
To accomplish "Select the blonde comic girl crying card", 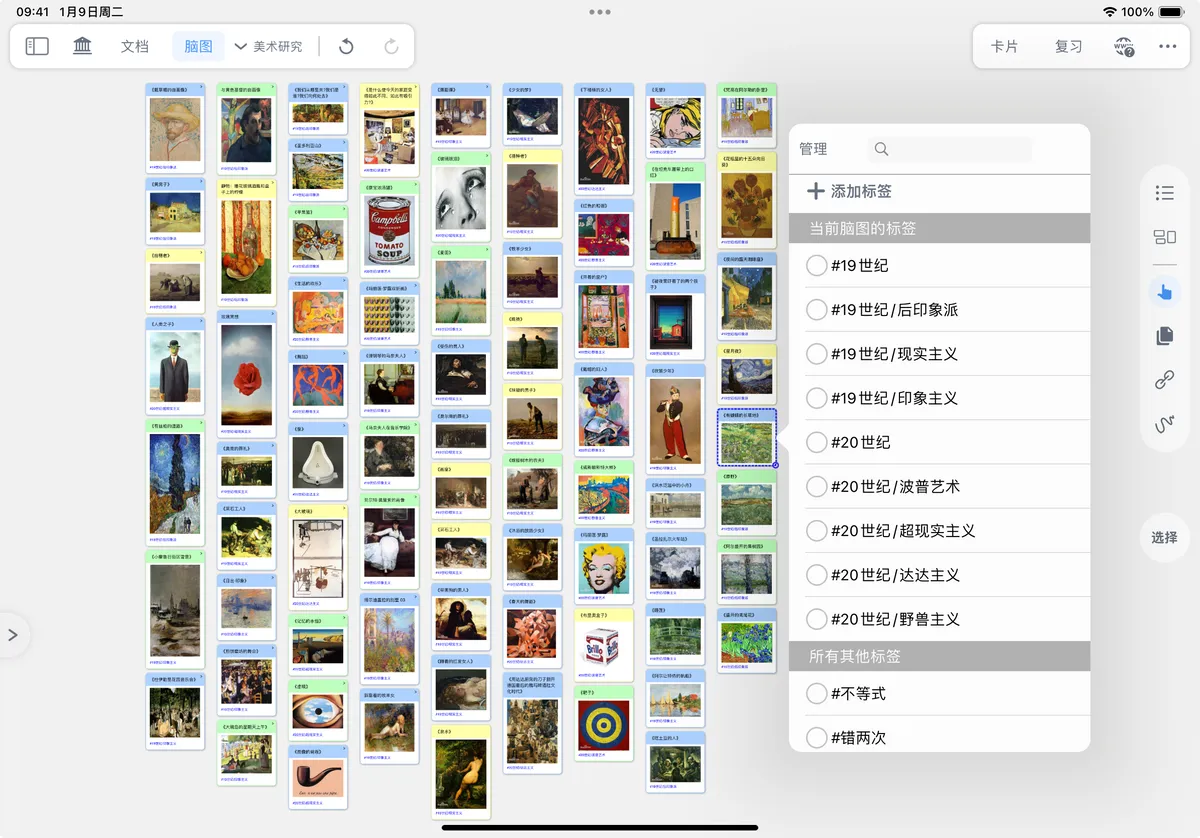I will (x=676, y=120).
